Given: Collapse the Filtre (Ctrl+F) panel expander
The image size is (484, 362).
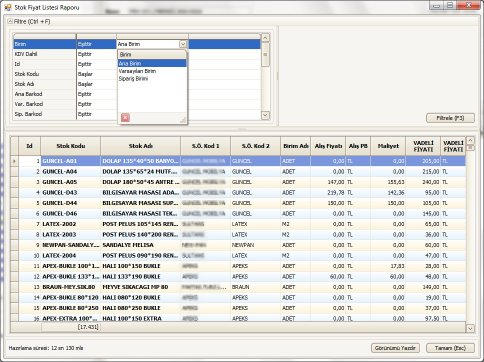Looking at the screenshot, I should [10, 21].
